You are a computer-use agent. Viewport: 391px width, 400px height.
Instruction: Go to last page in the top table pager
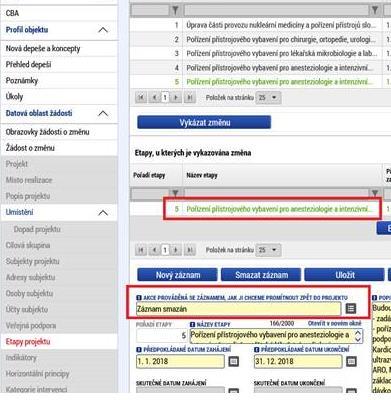pyautogui.click(x=189, y=98)
